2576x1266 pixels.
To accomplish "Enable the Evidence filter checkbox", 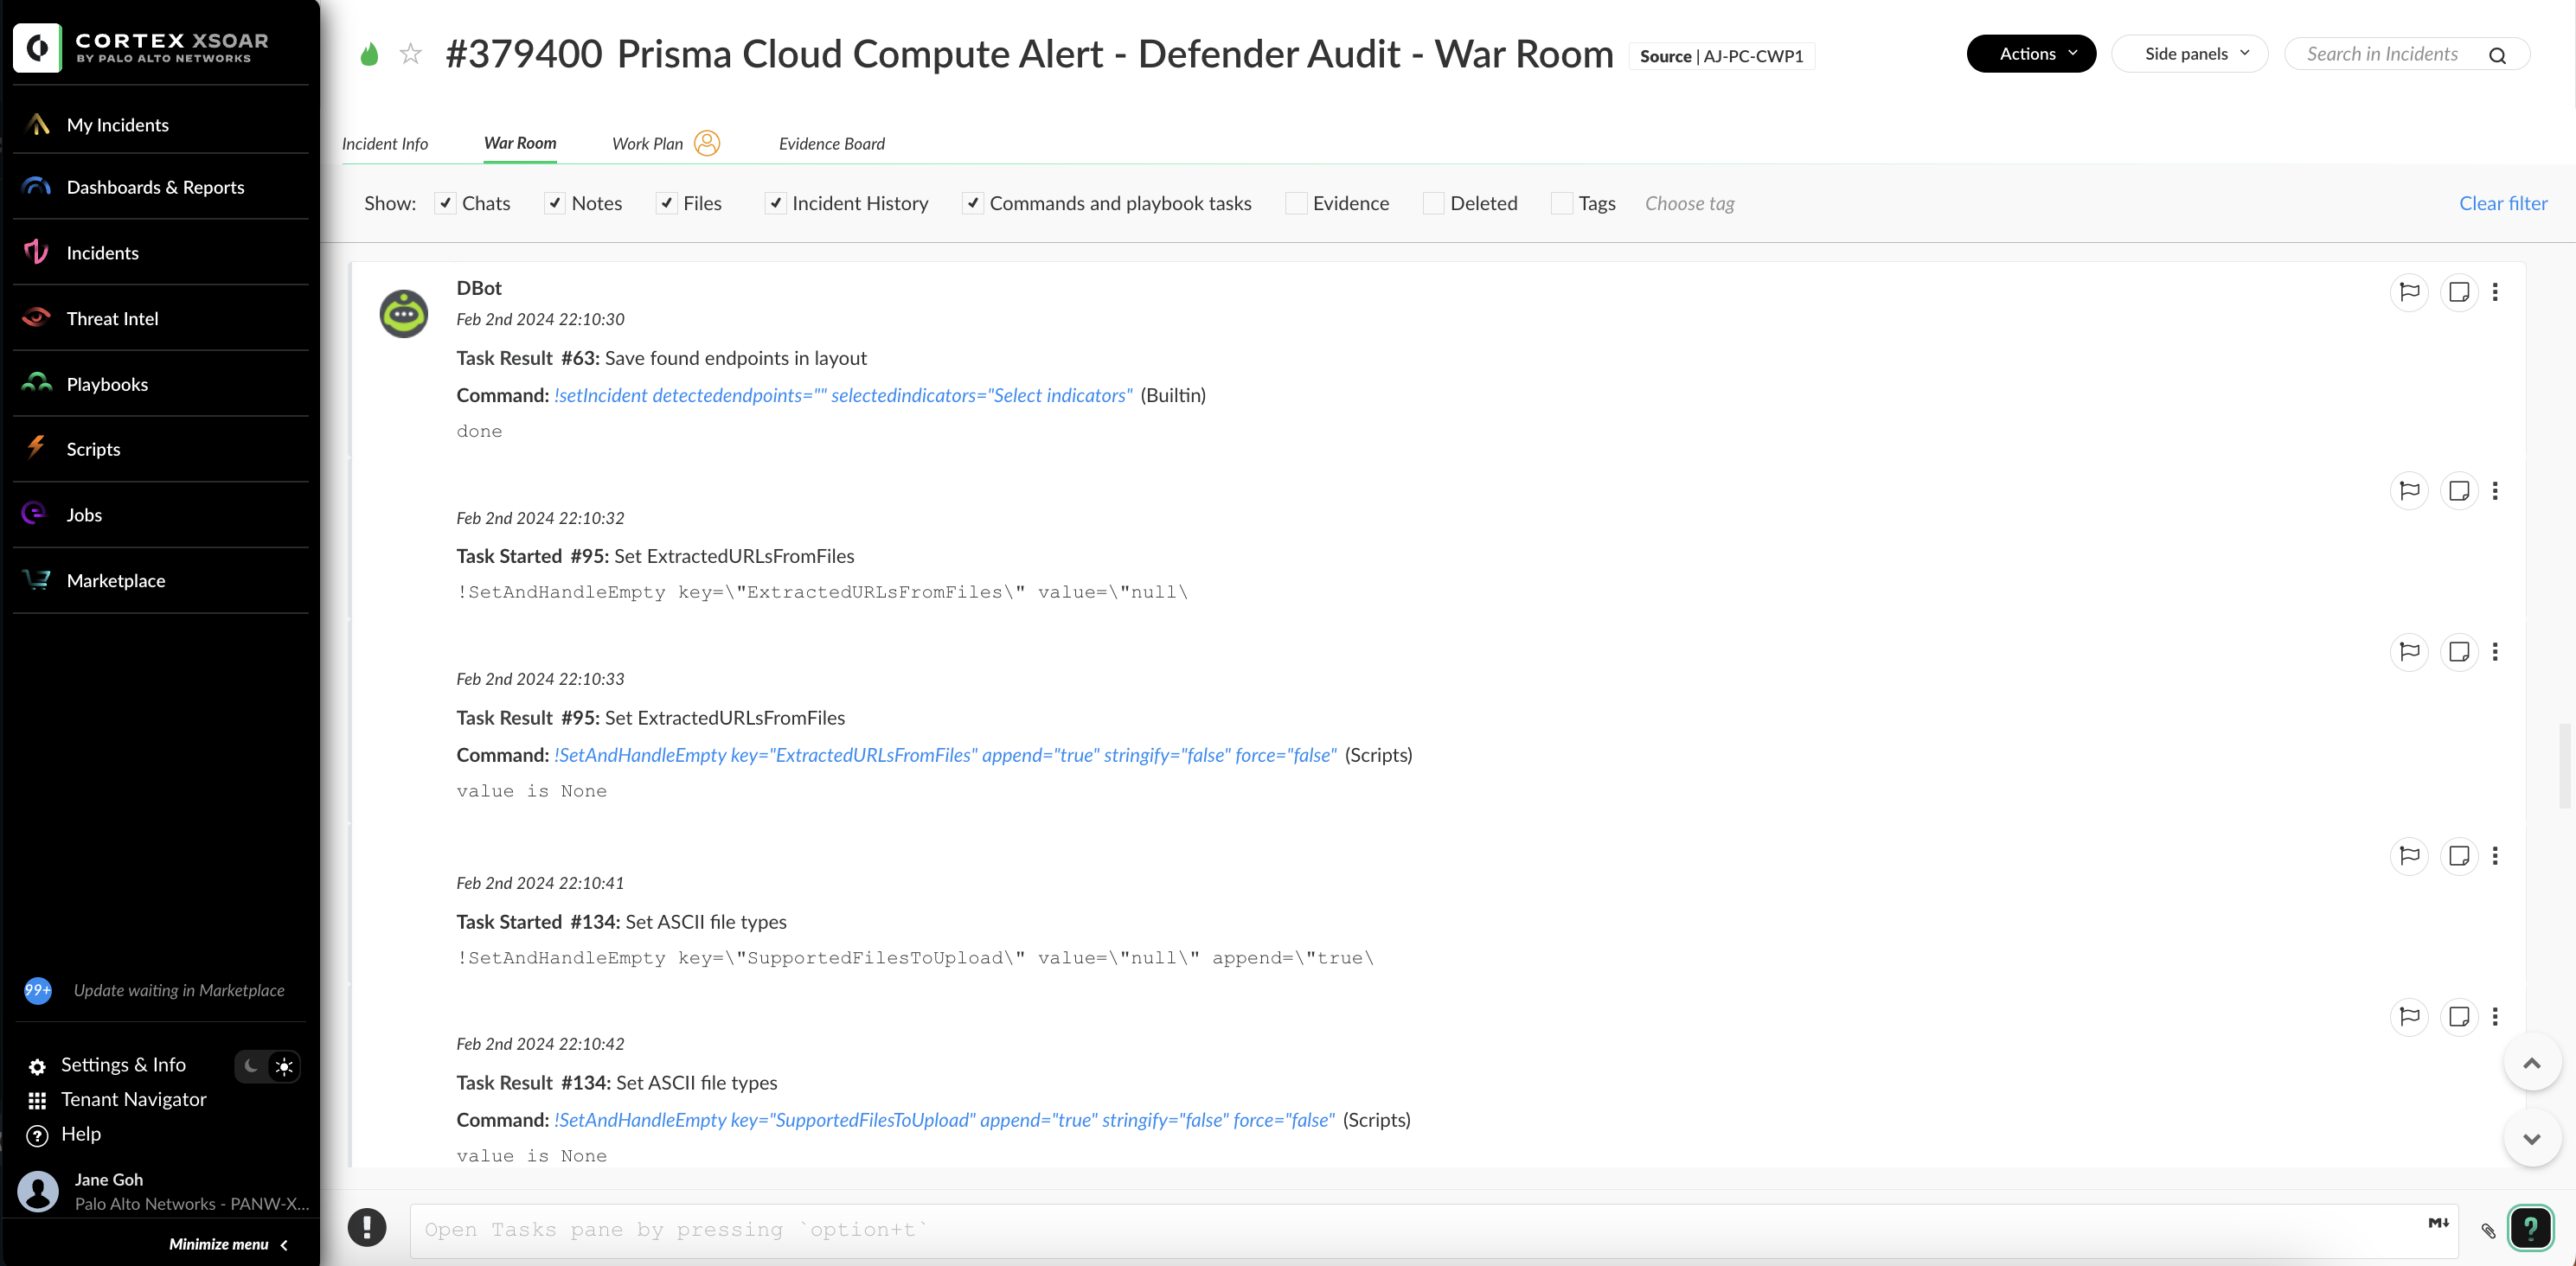I will (x=1296, y=203).
